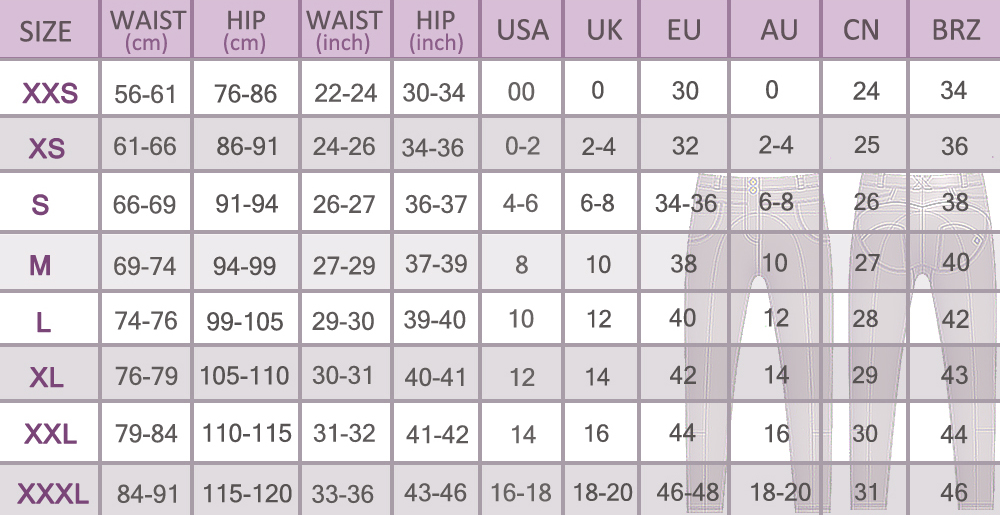Click the XXXL size row label
Image resolution: width=1000 pixels, height=515 pixels.
click(x=53, y=493)
